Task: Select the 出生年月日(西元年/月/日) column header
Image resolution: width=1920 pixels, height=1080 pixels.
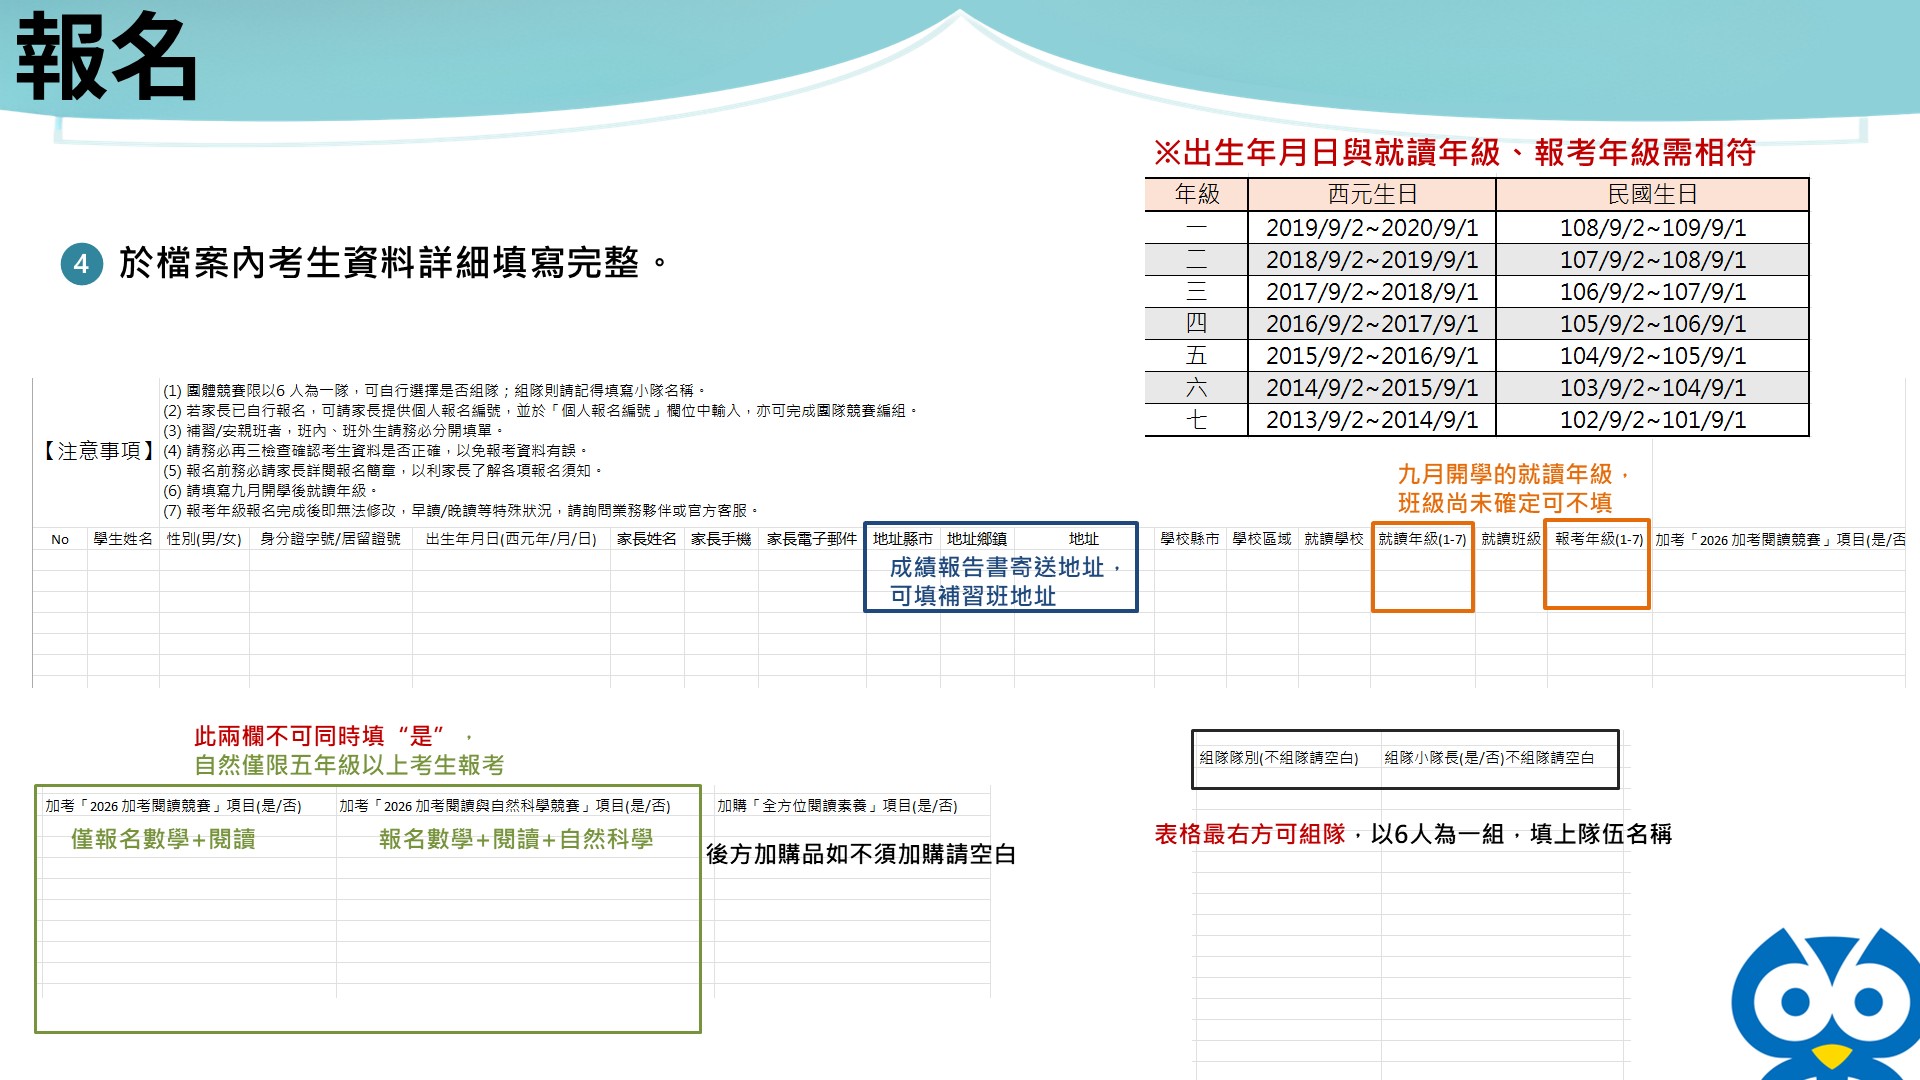Action: point(511,539)
